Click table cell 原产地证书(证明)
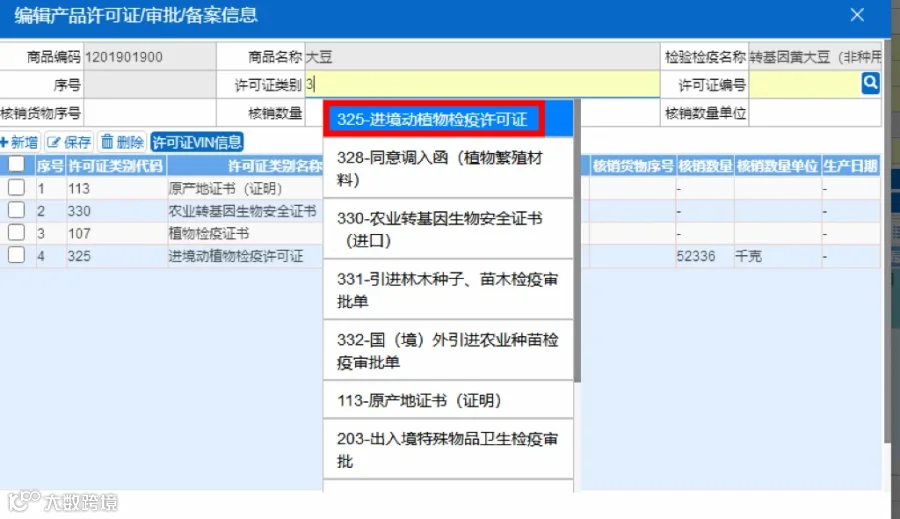 225,188
